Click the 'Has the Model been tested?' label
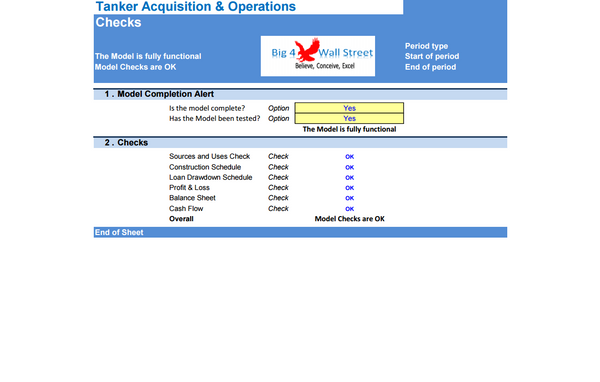This screenshot has height=382, width=600. coord(215,119)
